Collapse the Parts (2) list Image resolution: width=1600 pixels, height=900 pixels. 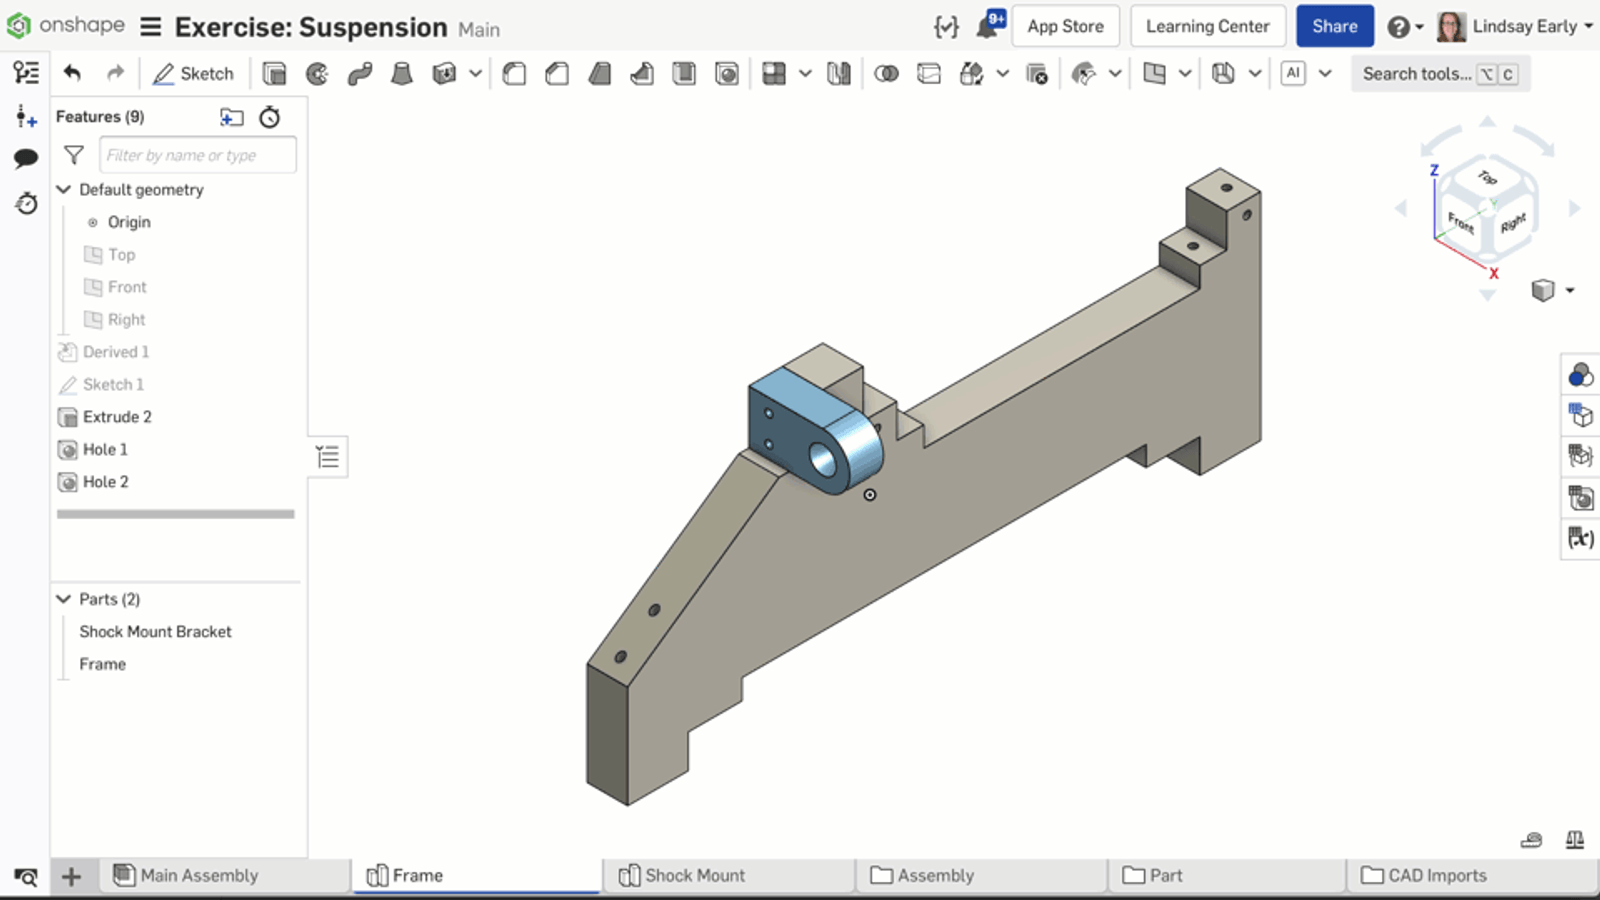63,599
